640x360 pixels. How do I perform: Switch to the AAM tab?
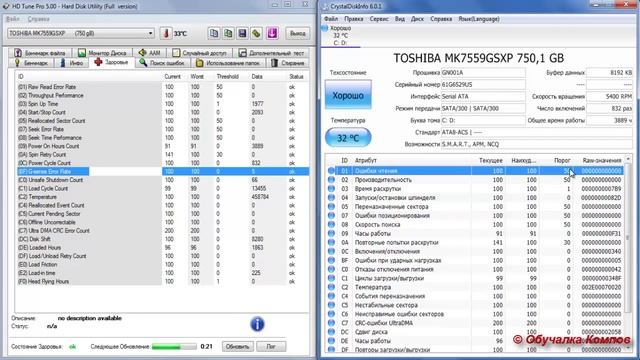[149, 53]
